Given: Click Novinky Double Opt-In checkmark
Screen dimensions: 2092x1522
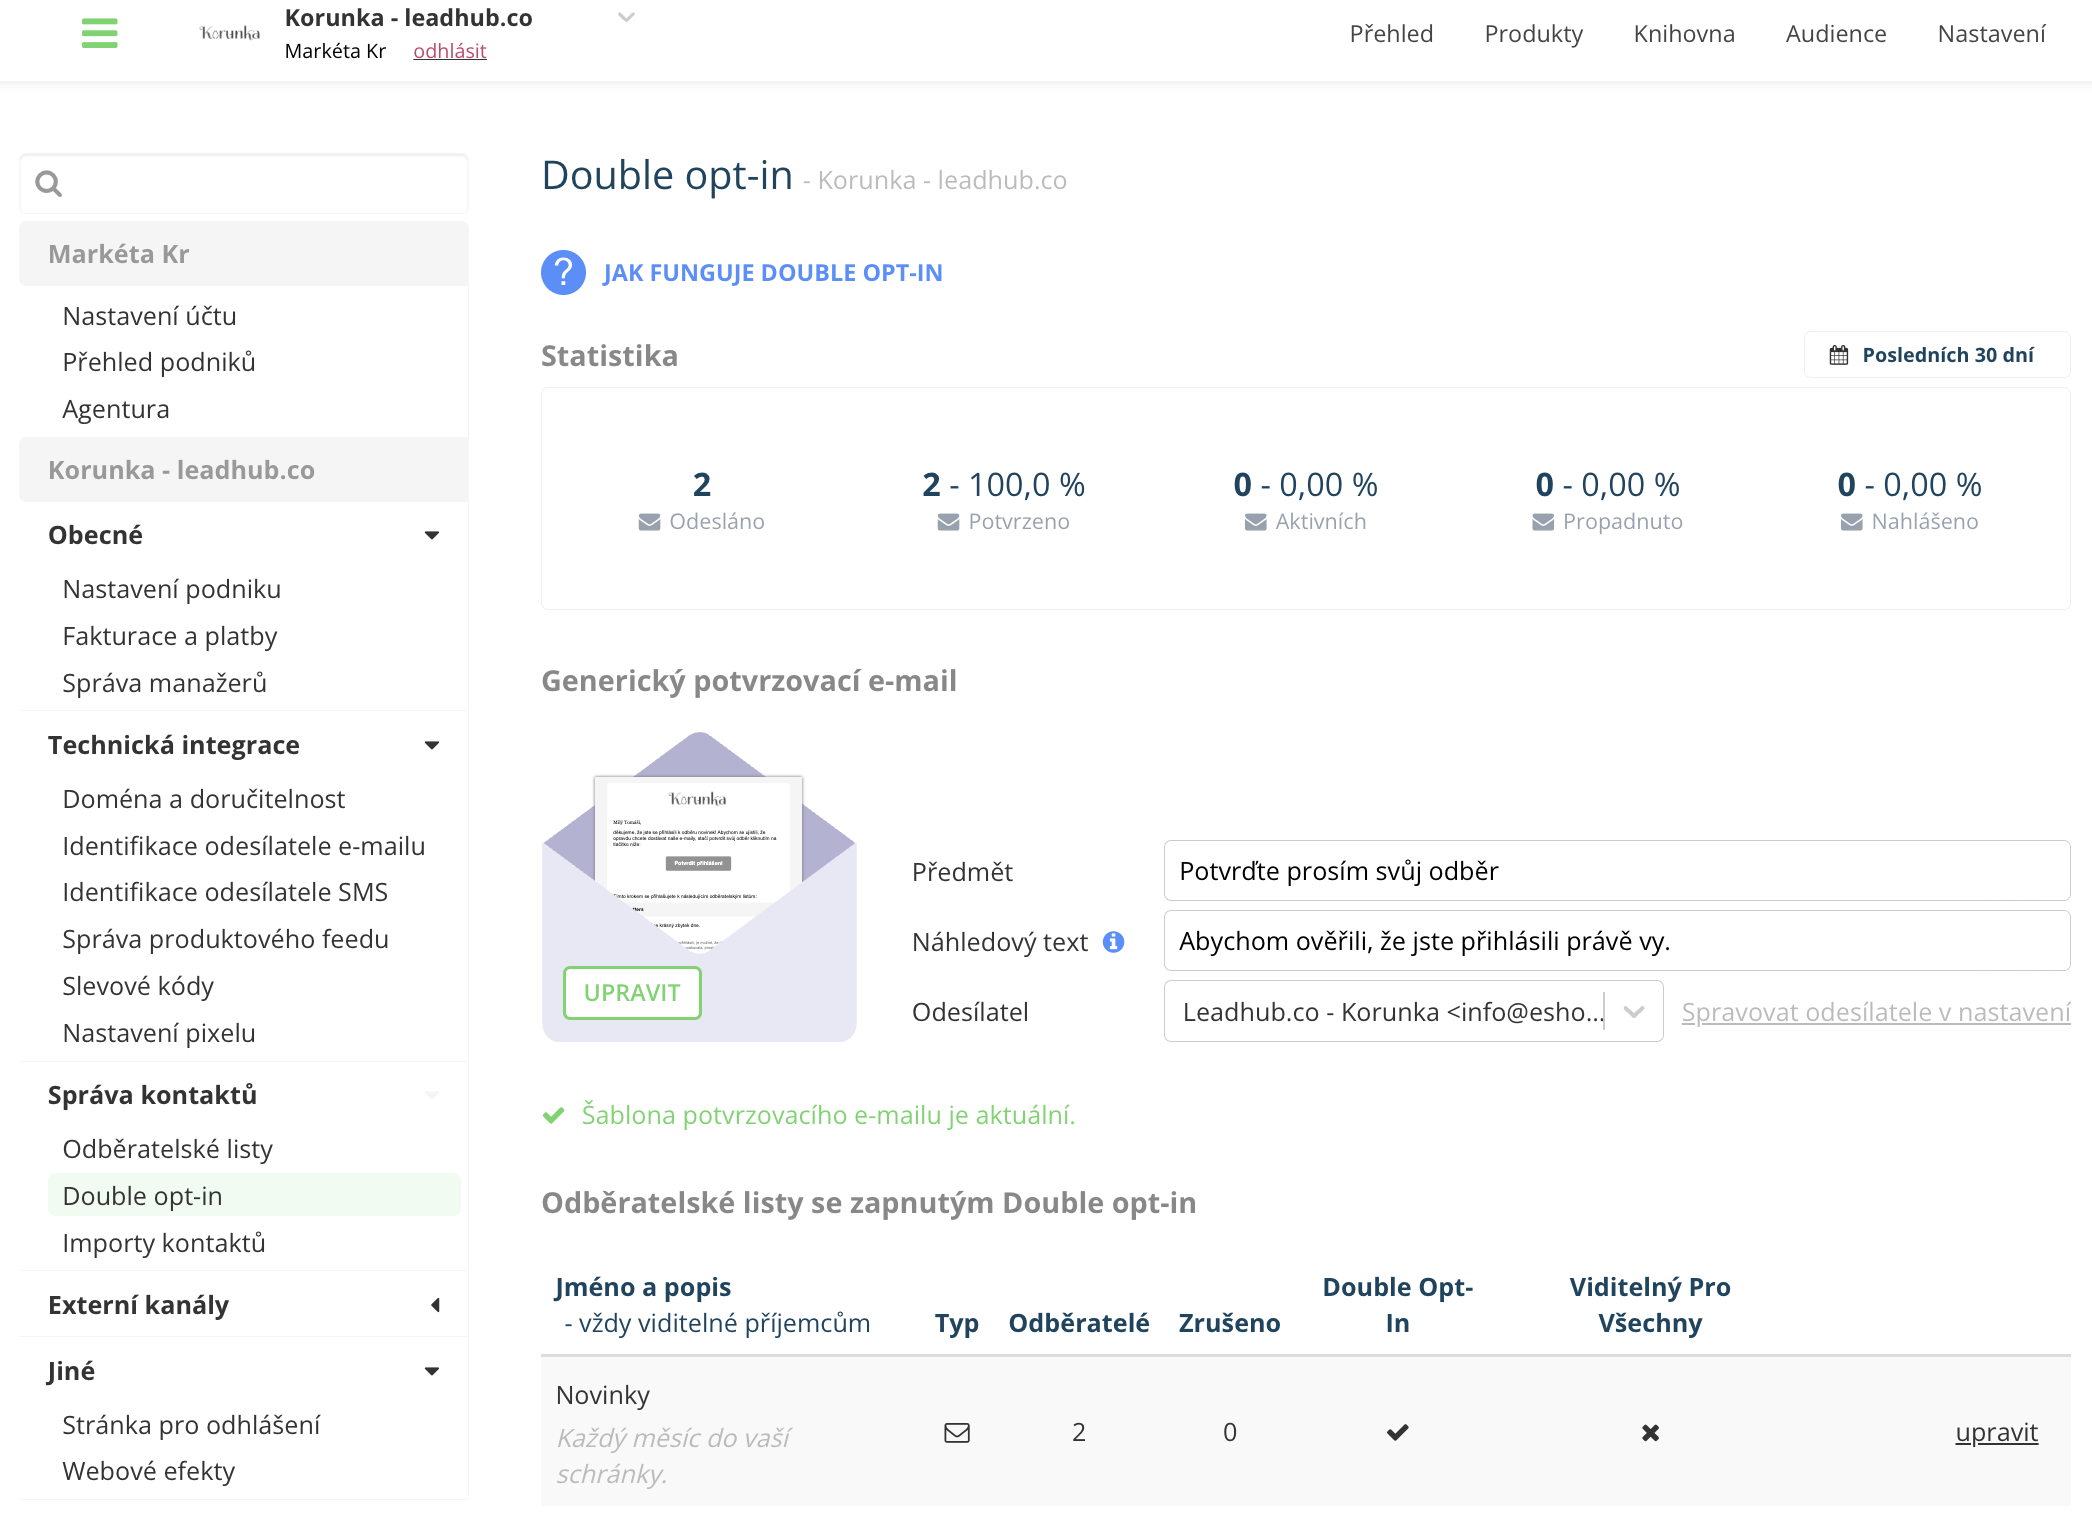Looking at the screenshot, I should 1397,1433.
